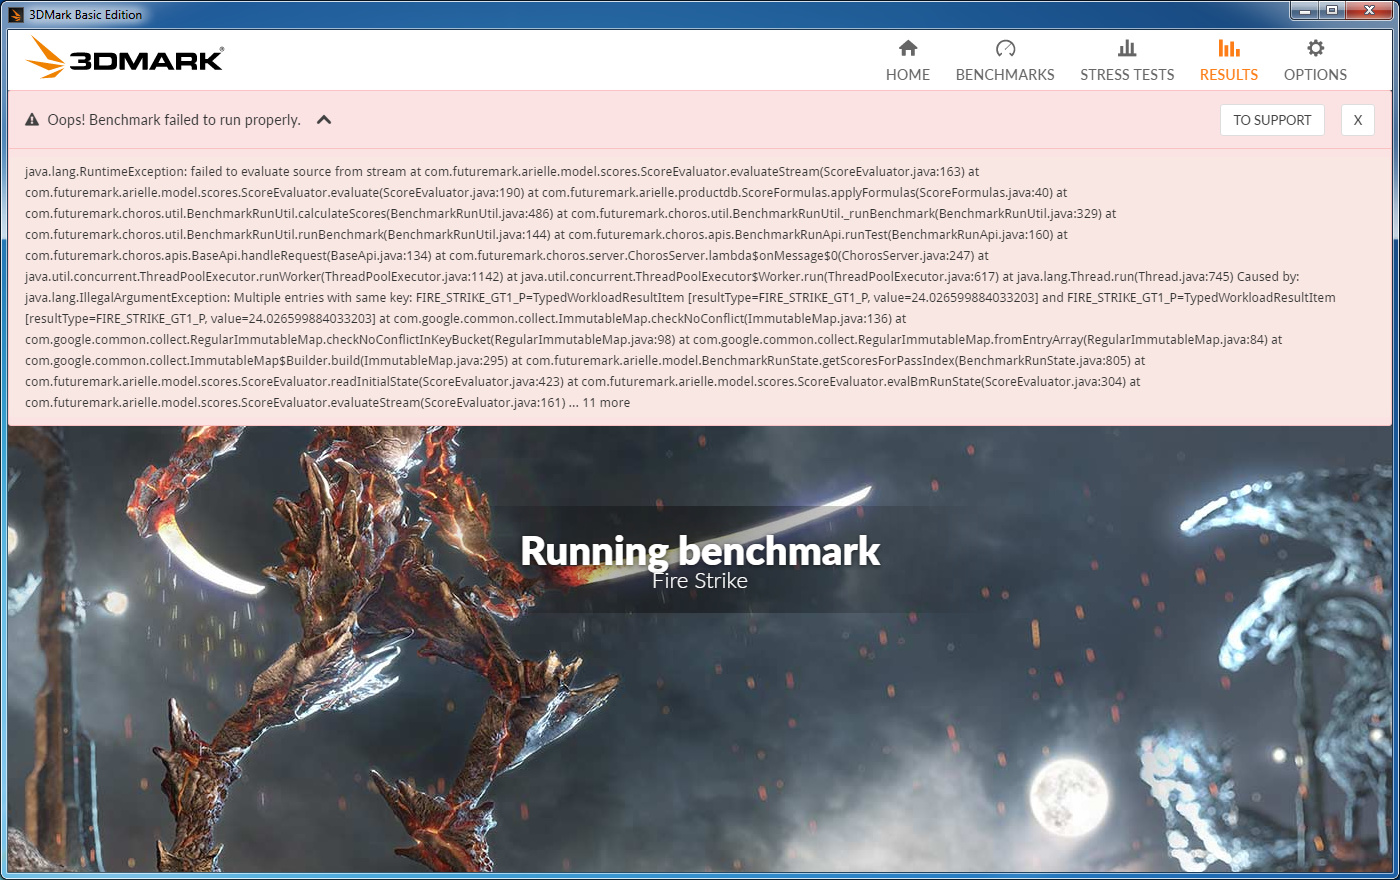Click the java.lang.RuntimeException stack trace text

680,287
